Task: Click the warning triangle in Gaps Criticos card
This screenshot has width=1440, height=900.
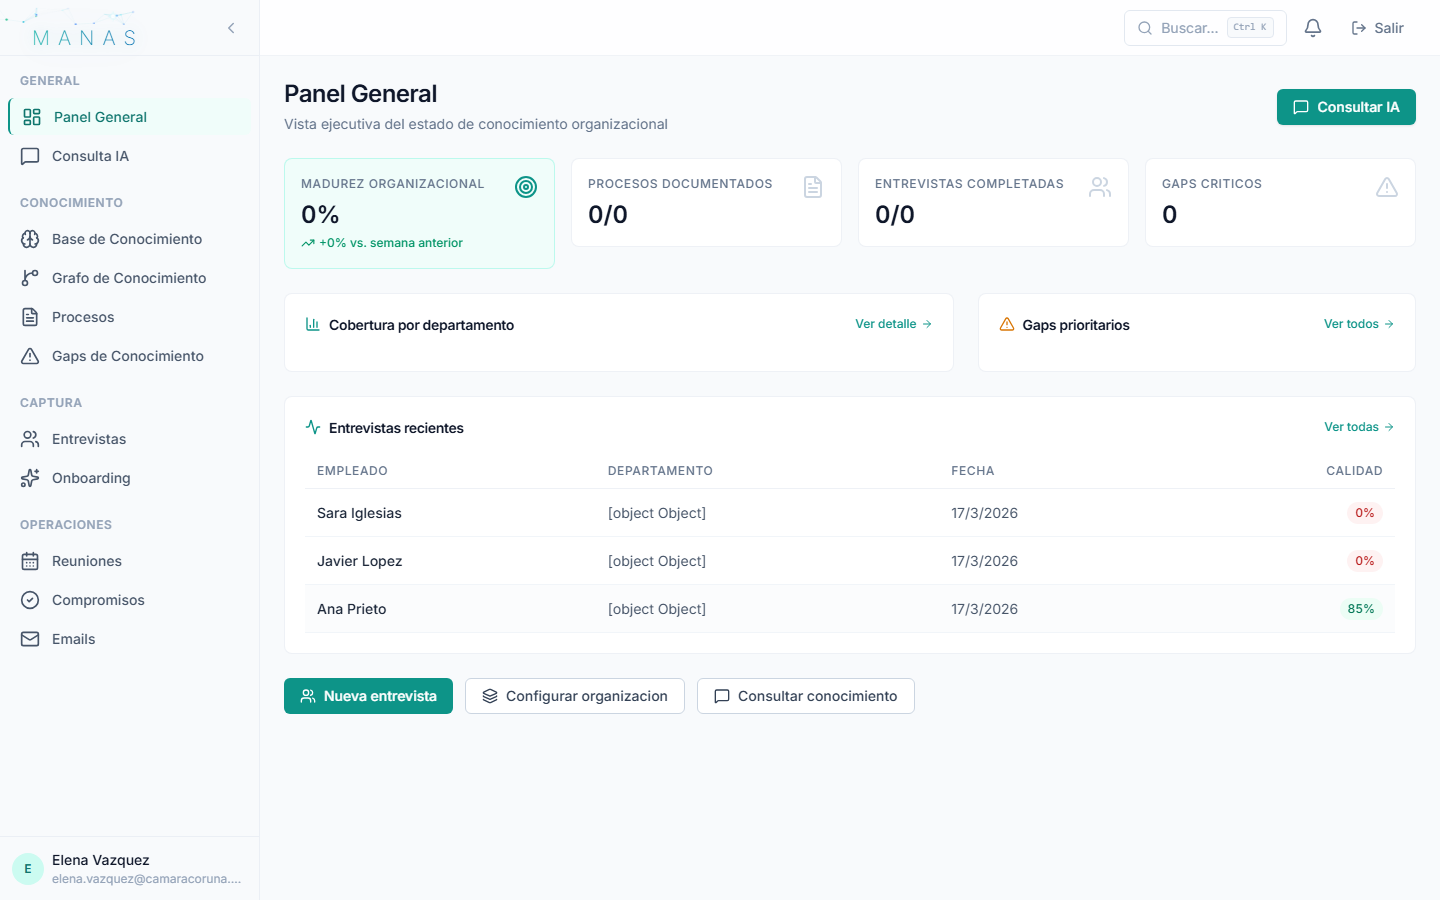Action: [x=1387, y=187]
